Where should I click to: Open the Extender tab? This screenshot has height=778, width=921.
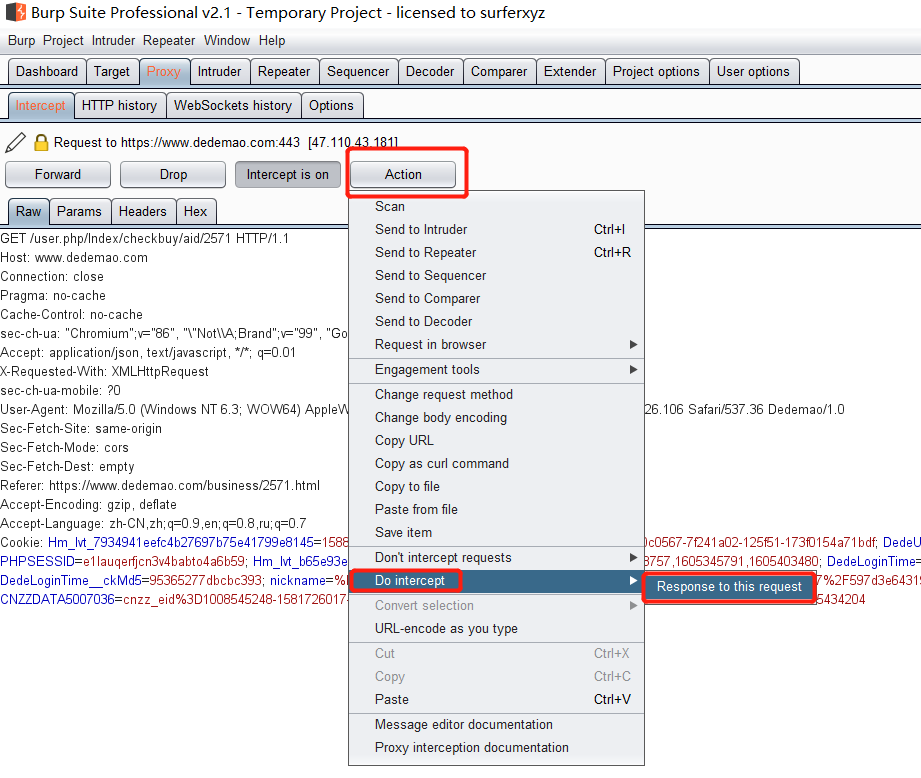click(570, 72)
